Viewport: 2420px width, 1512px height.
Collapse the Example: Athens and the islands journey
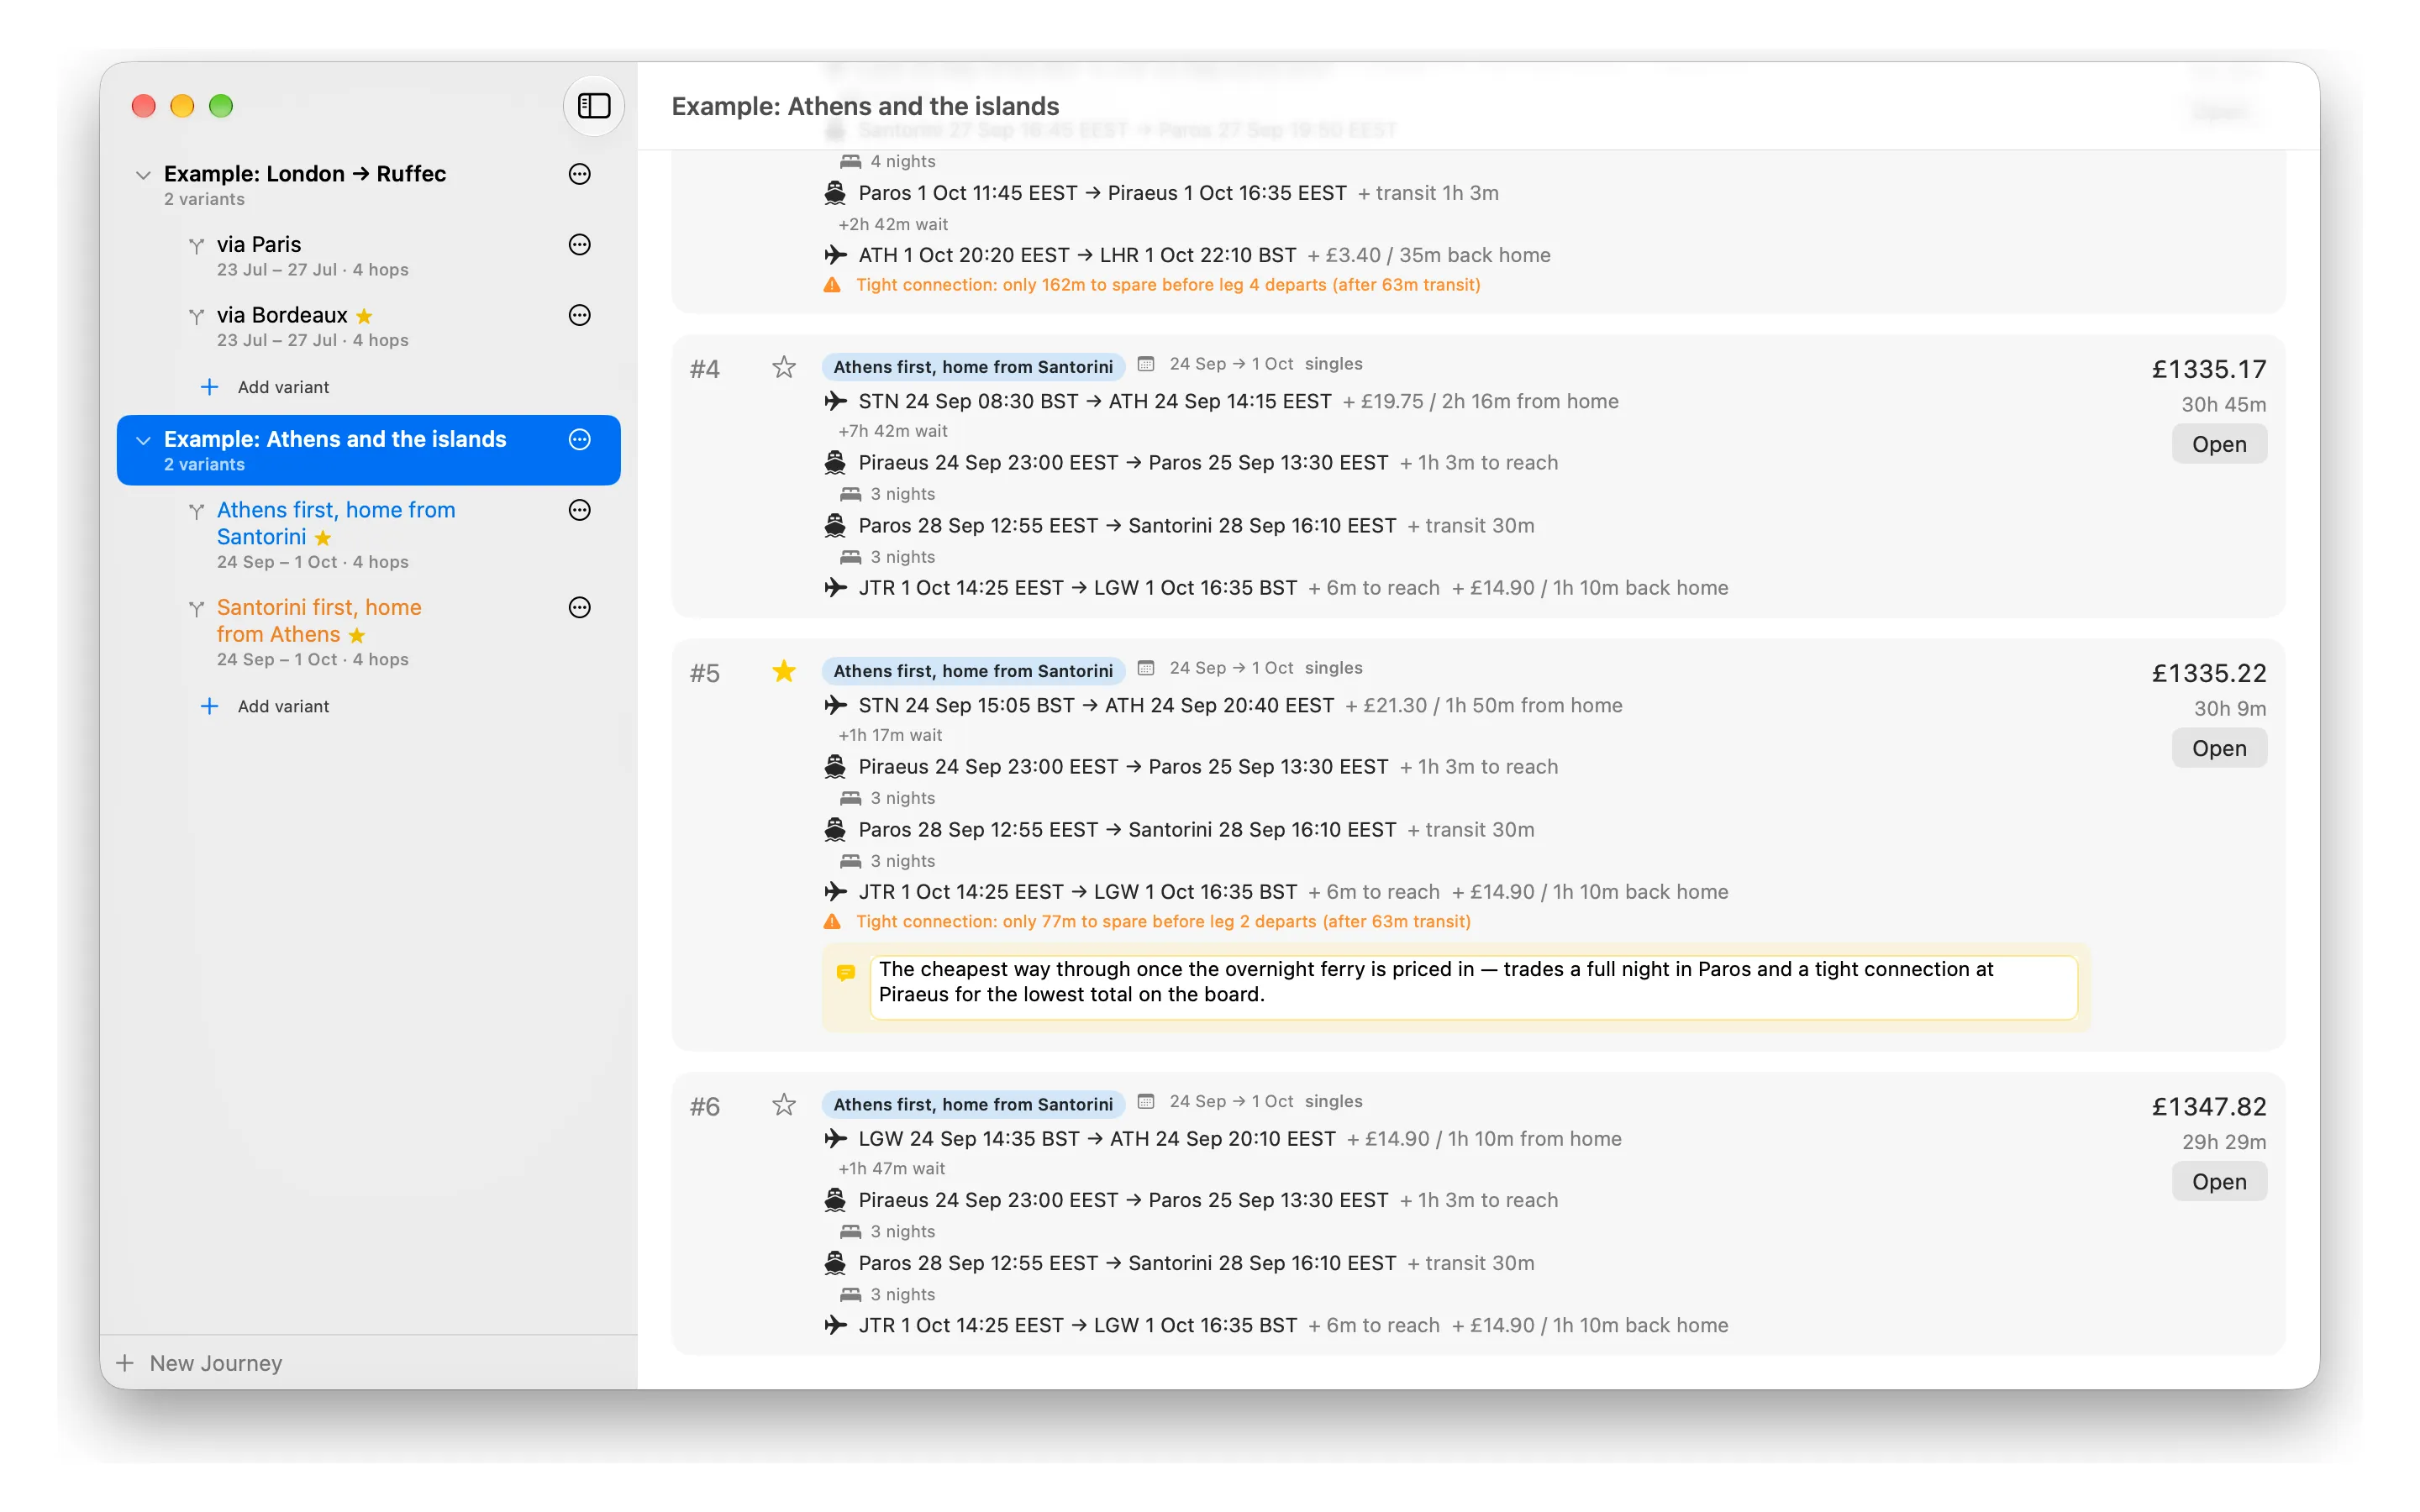[x=143, y=440]
